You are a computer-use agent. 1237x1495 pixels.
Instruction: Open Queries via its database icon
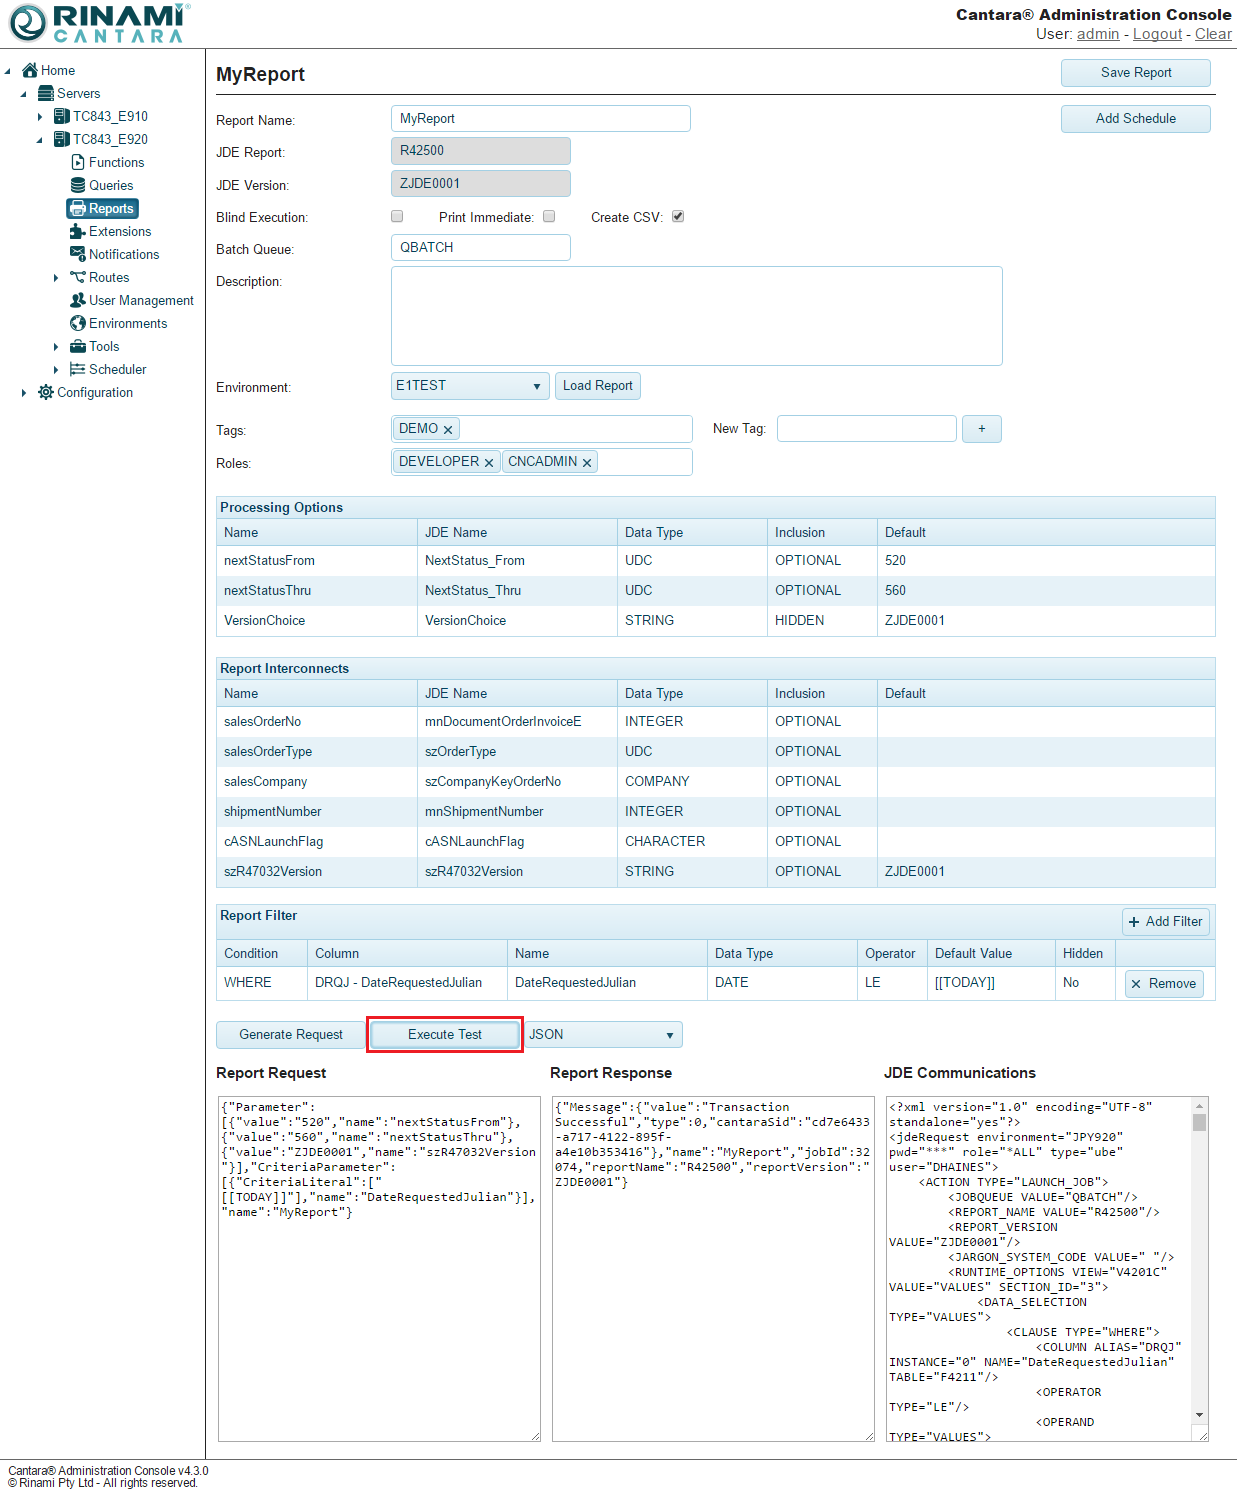point(78,185)
